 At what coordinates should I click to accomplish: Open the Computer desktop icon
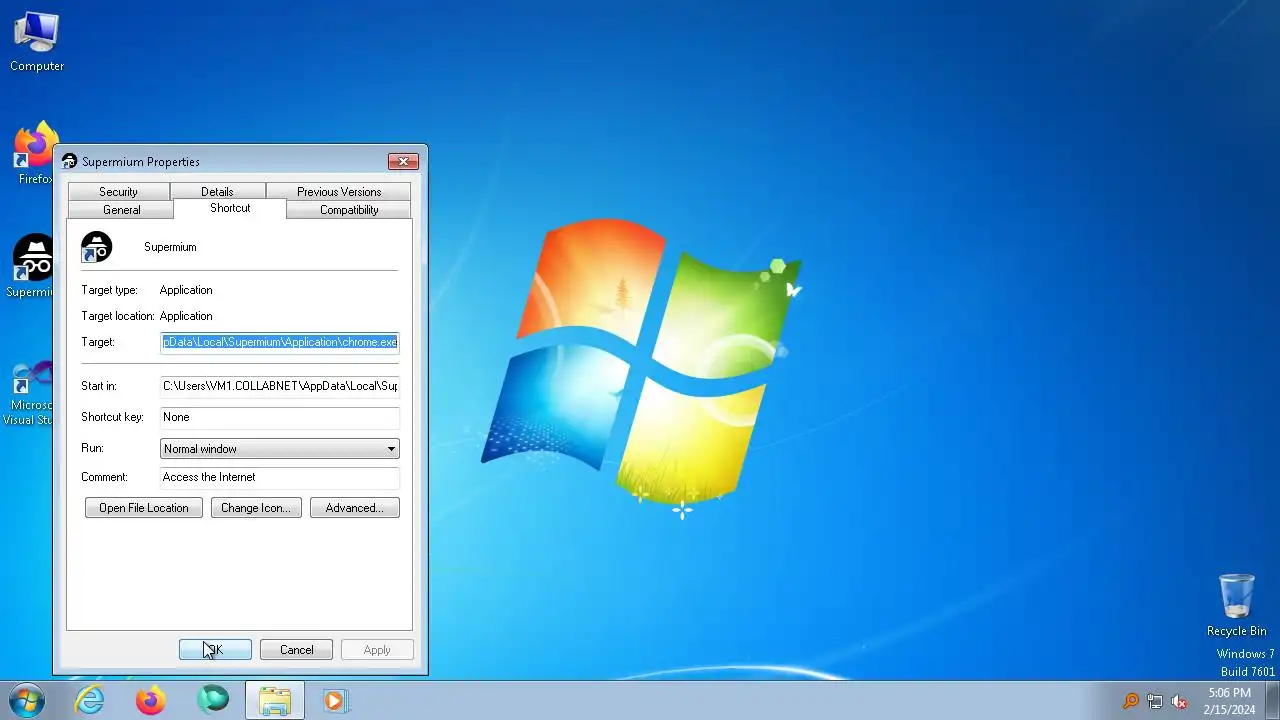point(37,42)
